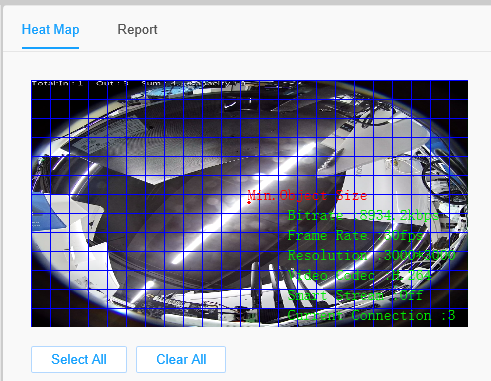This screenshot has width=491, height=381.
Task: Click the Resolution overlay text
Action: (371, 256)
